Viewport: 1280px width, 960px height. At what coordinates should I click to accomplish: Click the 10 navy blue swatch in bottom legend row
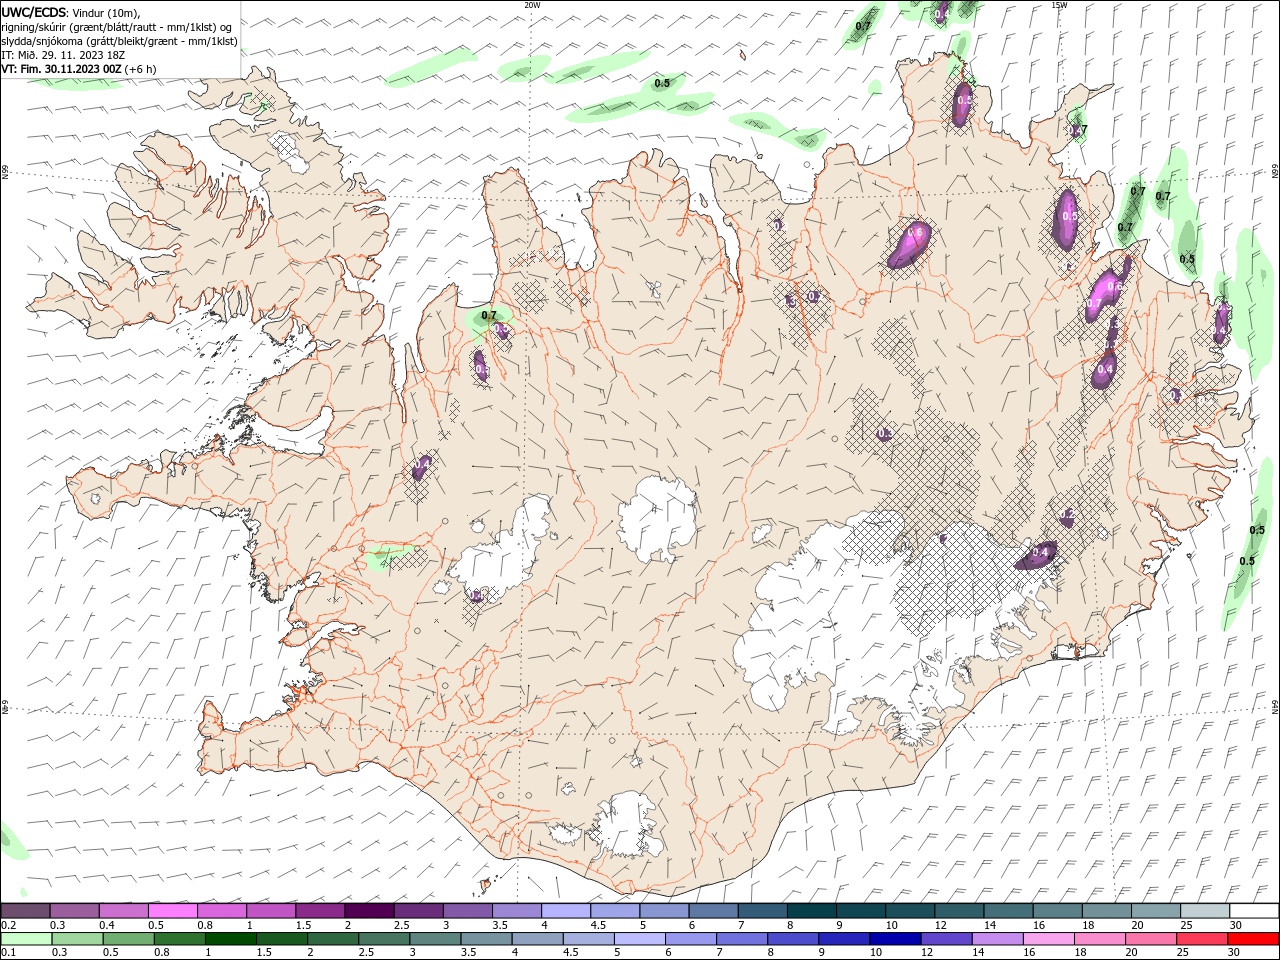tap(894, 939)
